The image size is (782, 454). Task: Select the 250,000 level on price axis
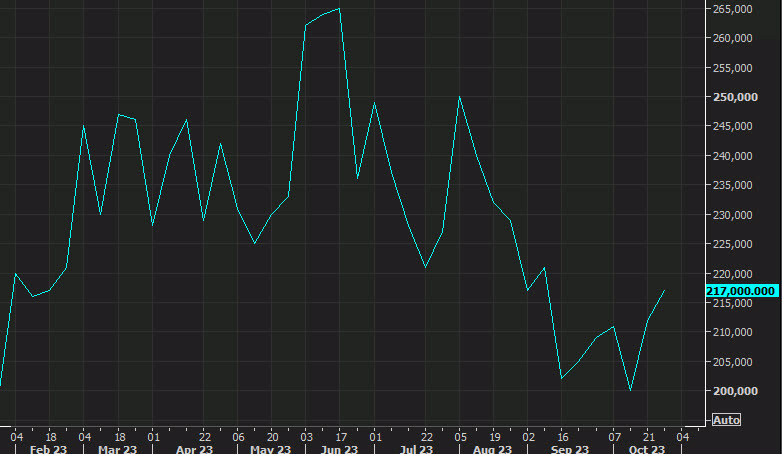732,98
